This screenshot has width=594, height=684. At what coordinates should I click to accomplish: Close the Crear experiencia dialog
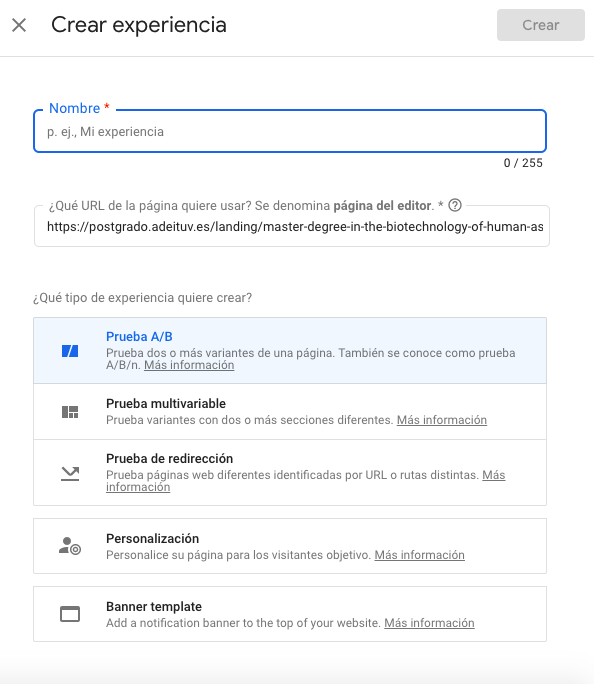tap(19, 25)
